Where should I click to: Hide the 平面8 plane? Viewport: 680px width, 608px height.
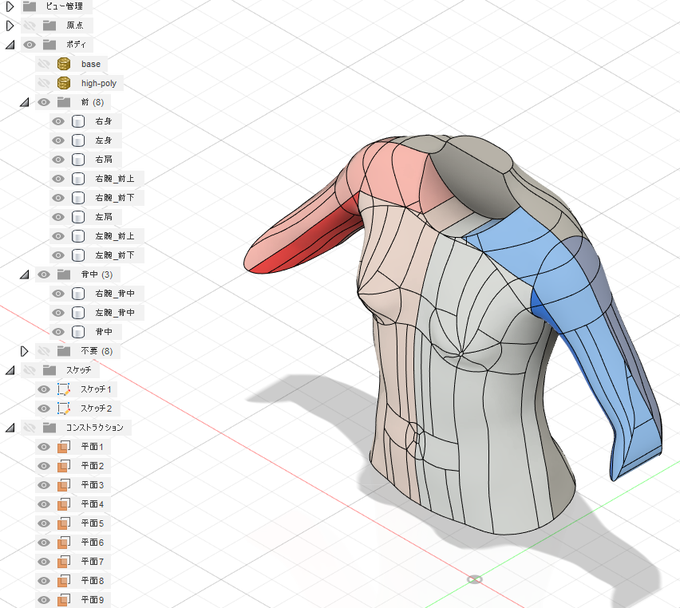coord(44,581)
